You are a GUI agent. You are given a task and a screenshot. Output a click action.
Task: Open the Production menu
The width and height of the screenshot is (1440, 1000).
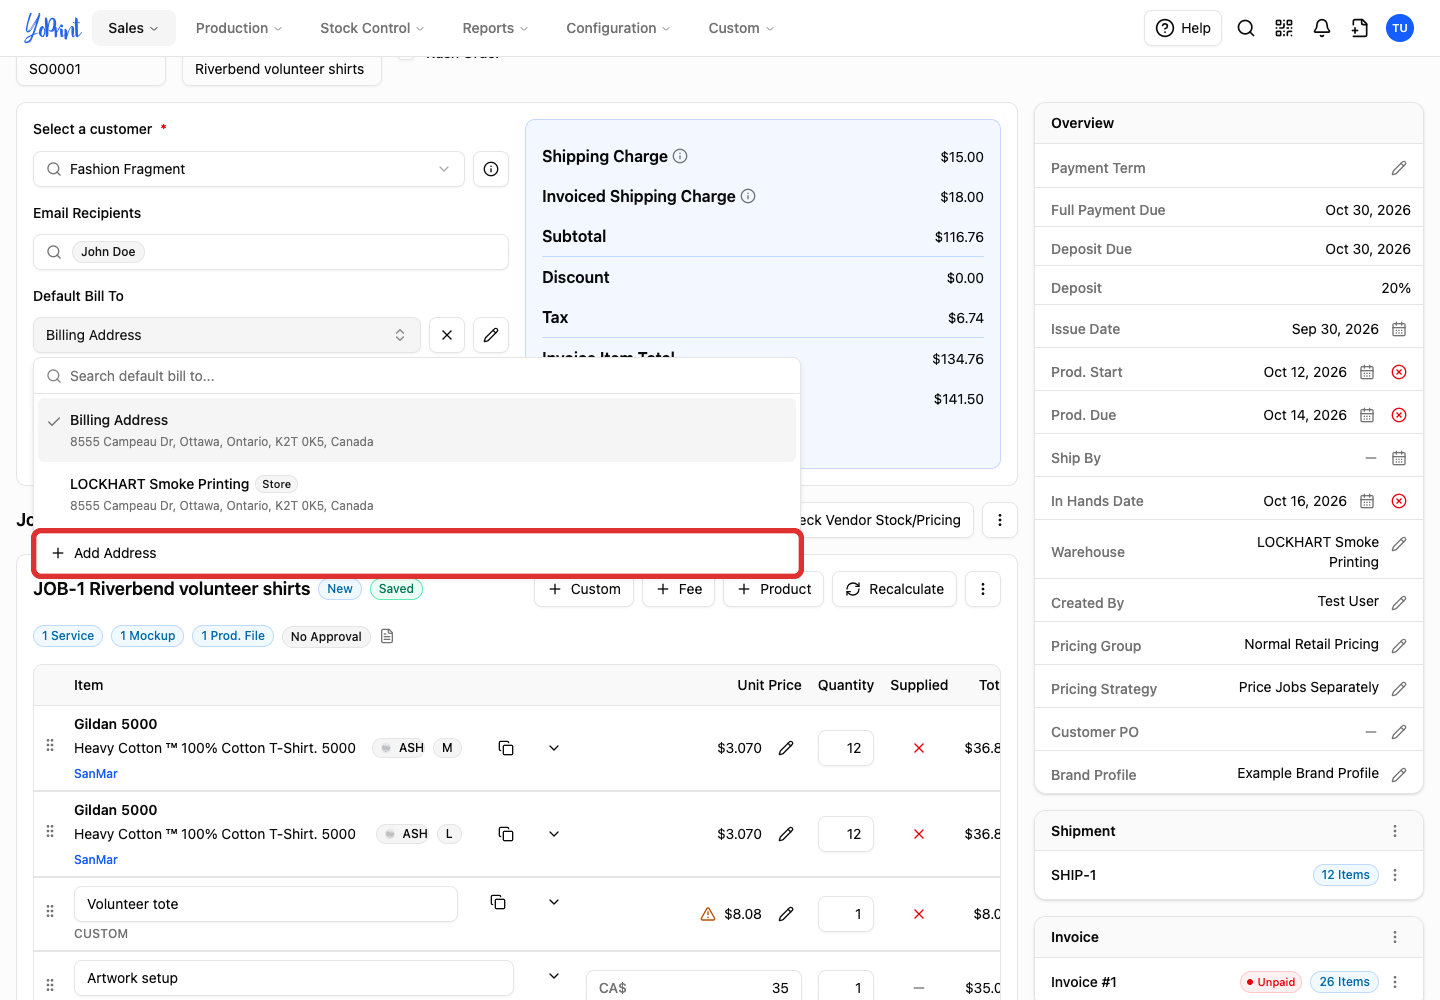[x=239, y=28]
